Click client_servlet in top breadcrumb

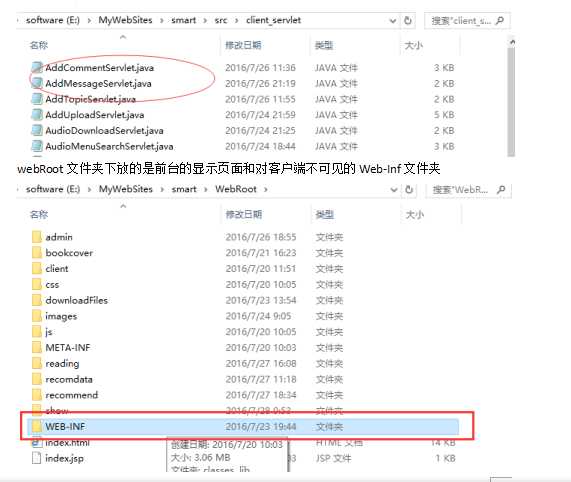pos(273,20)
